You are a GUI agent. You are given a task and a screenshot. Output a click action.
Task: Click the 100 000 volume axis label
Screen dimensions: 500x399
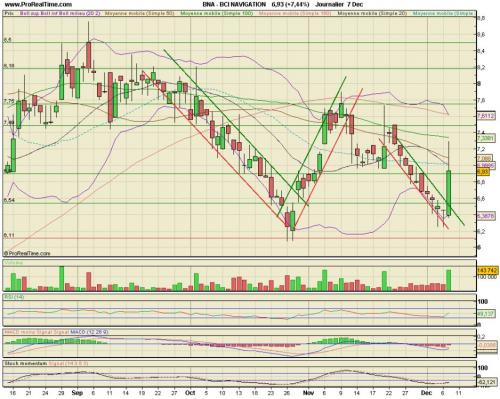487,277
